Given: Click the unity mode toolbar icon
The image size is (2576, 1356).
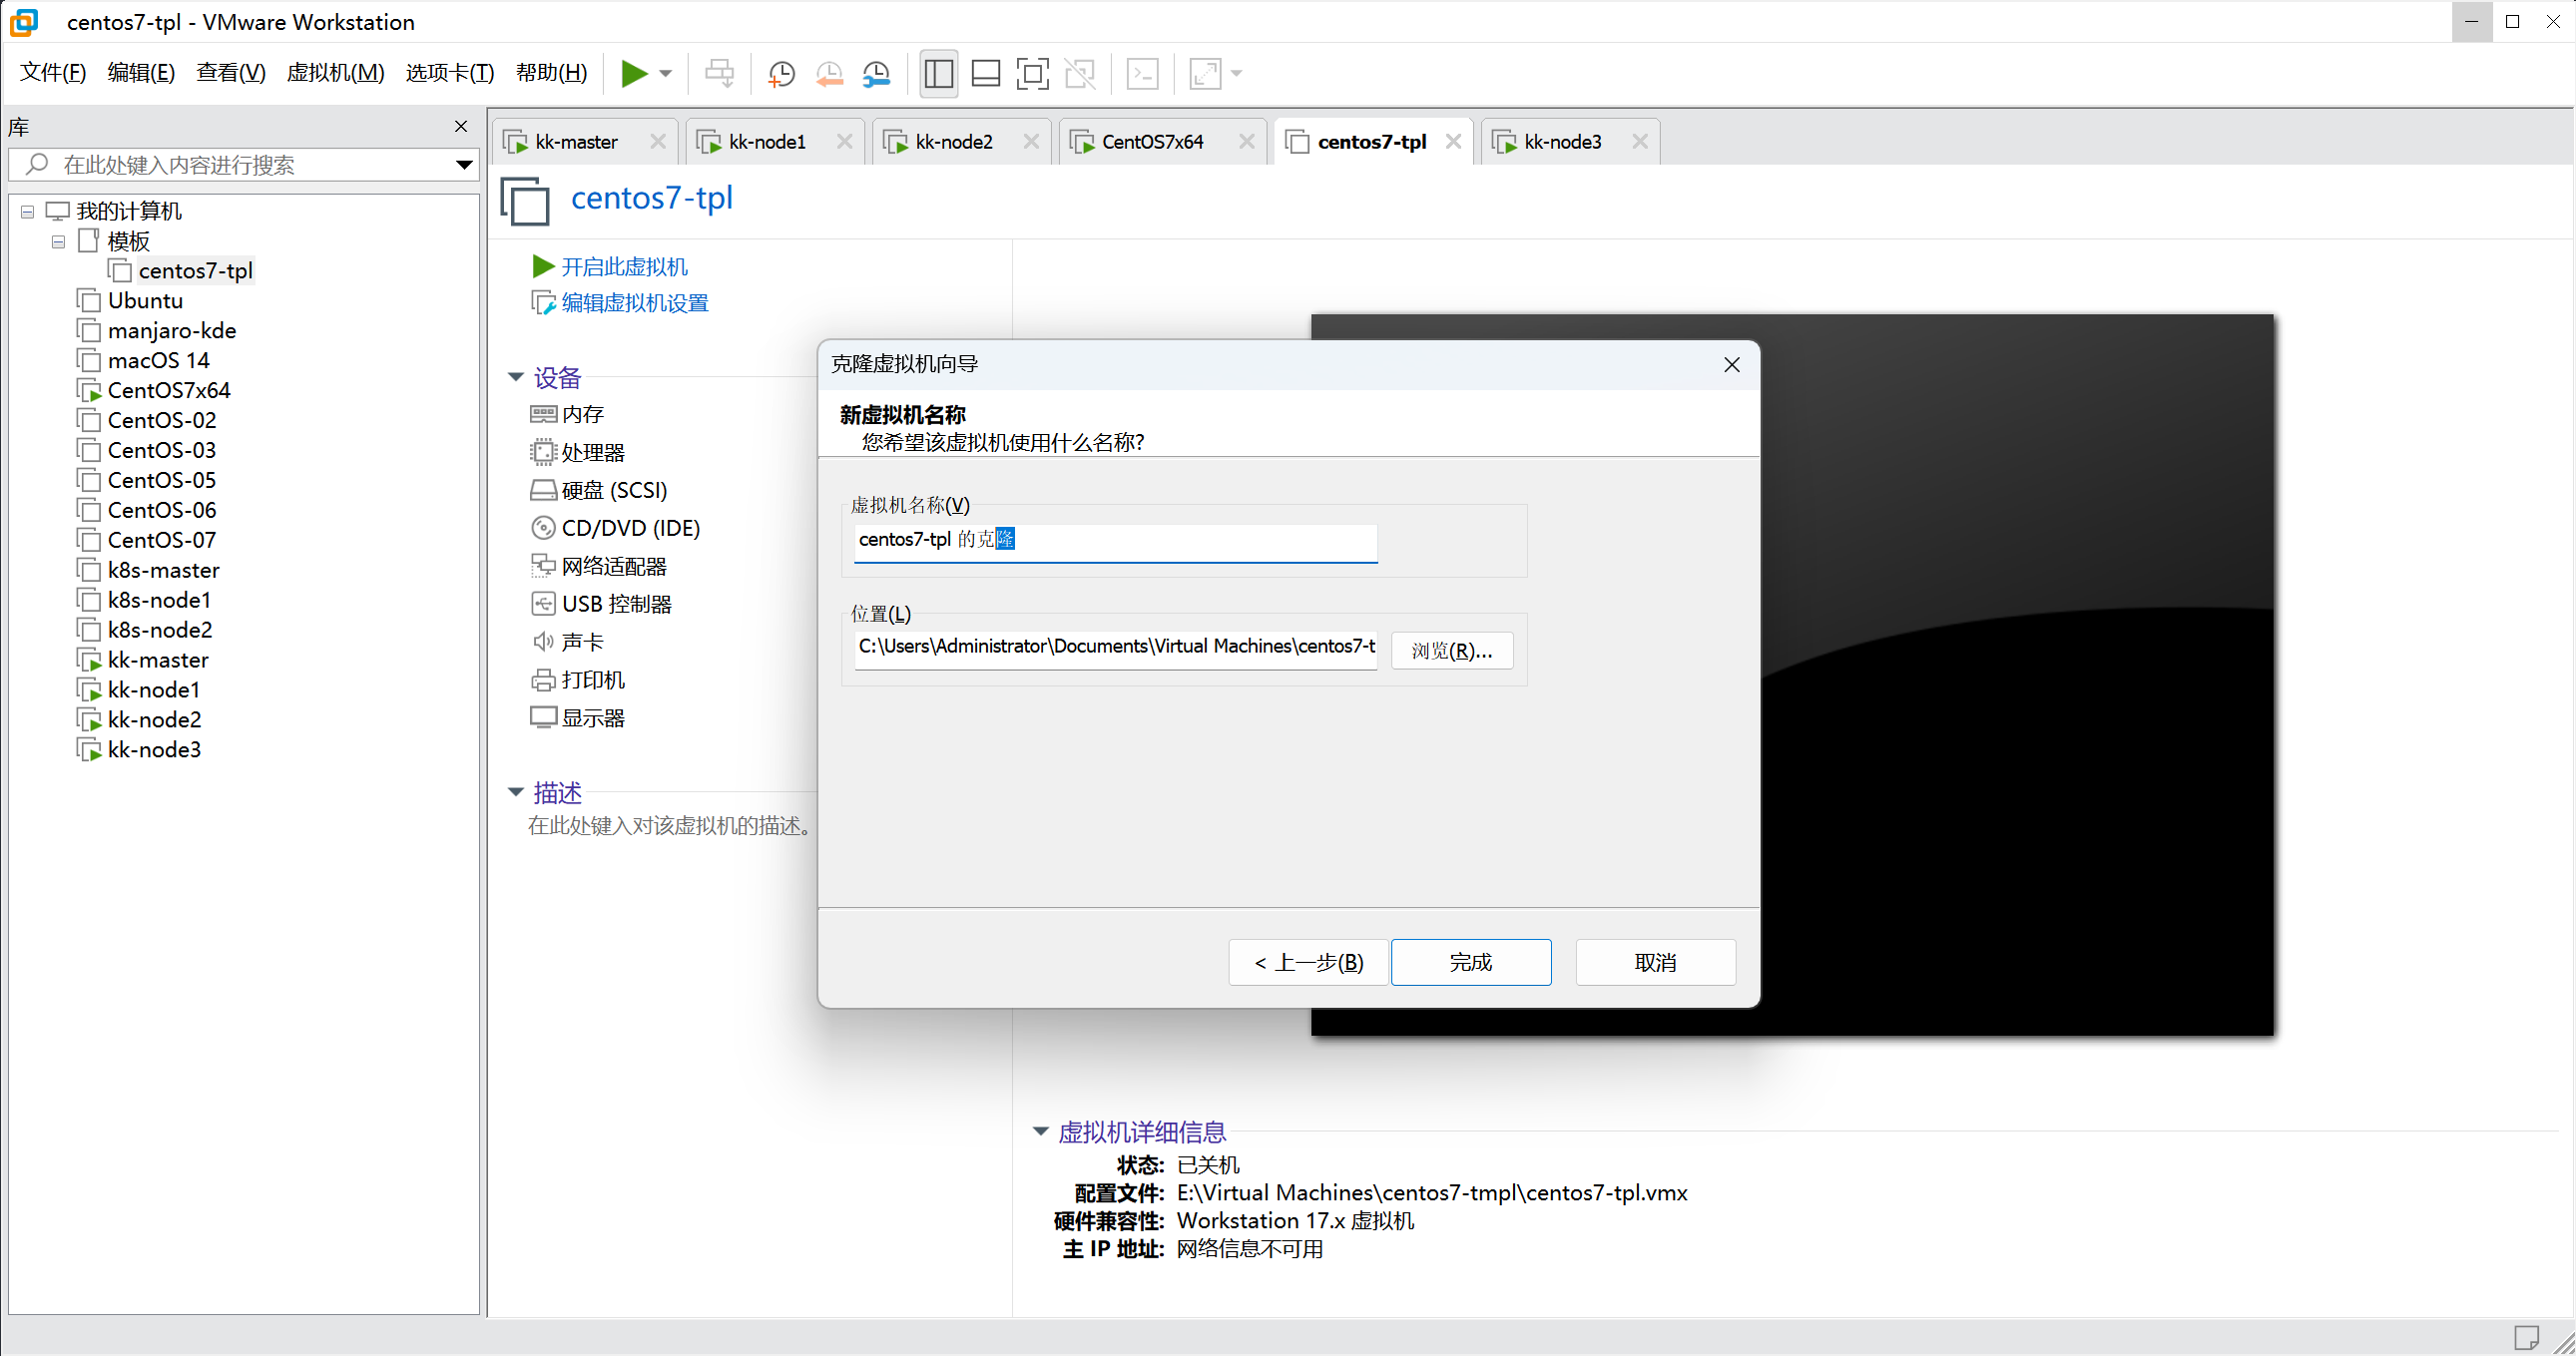Looking at the screenshot, I should [x=1080, y=73].
